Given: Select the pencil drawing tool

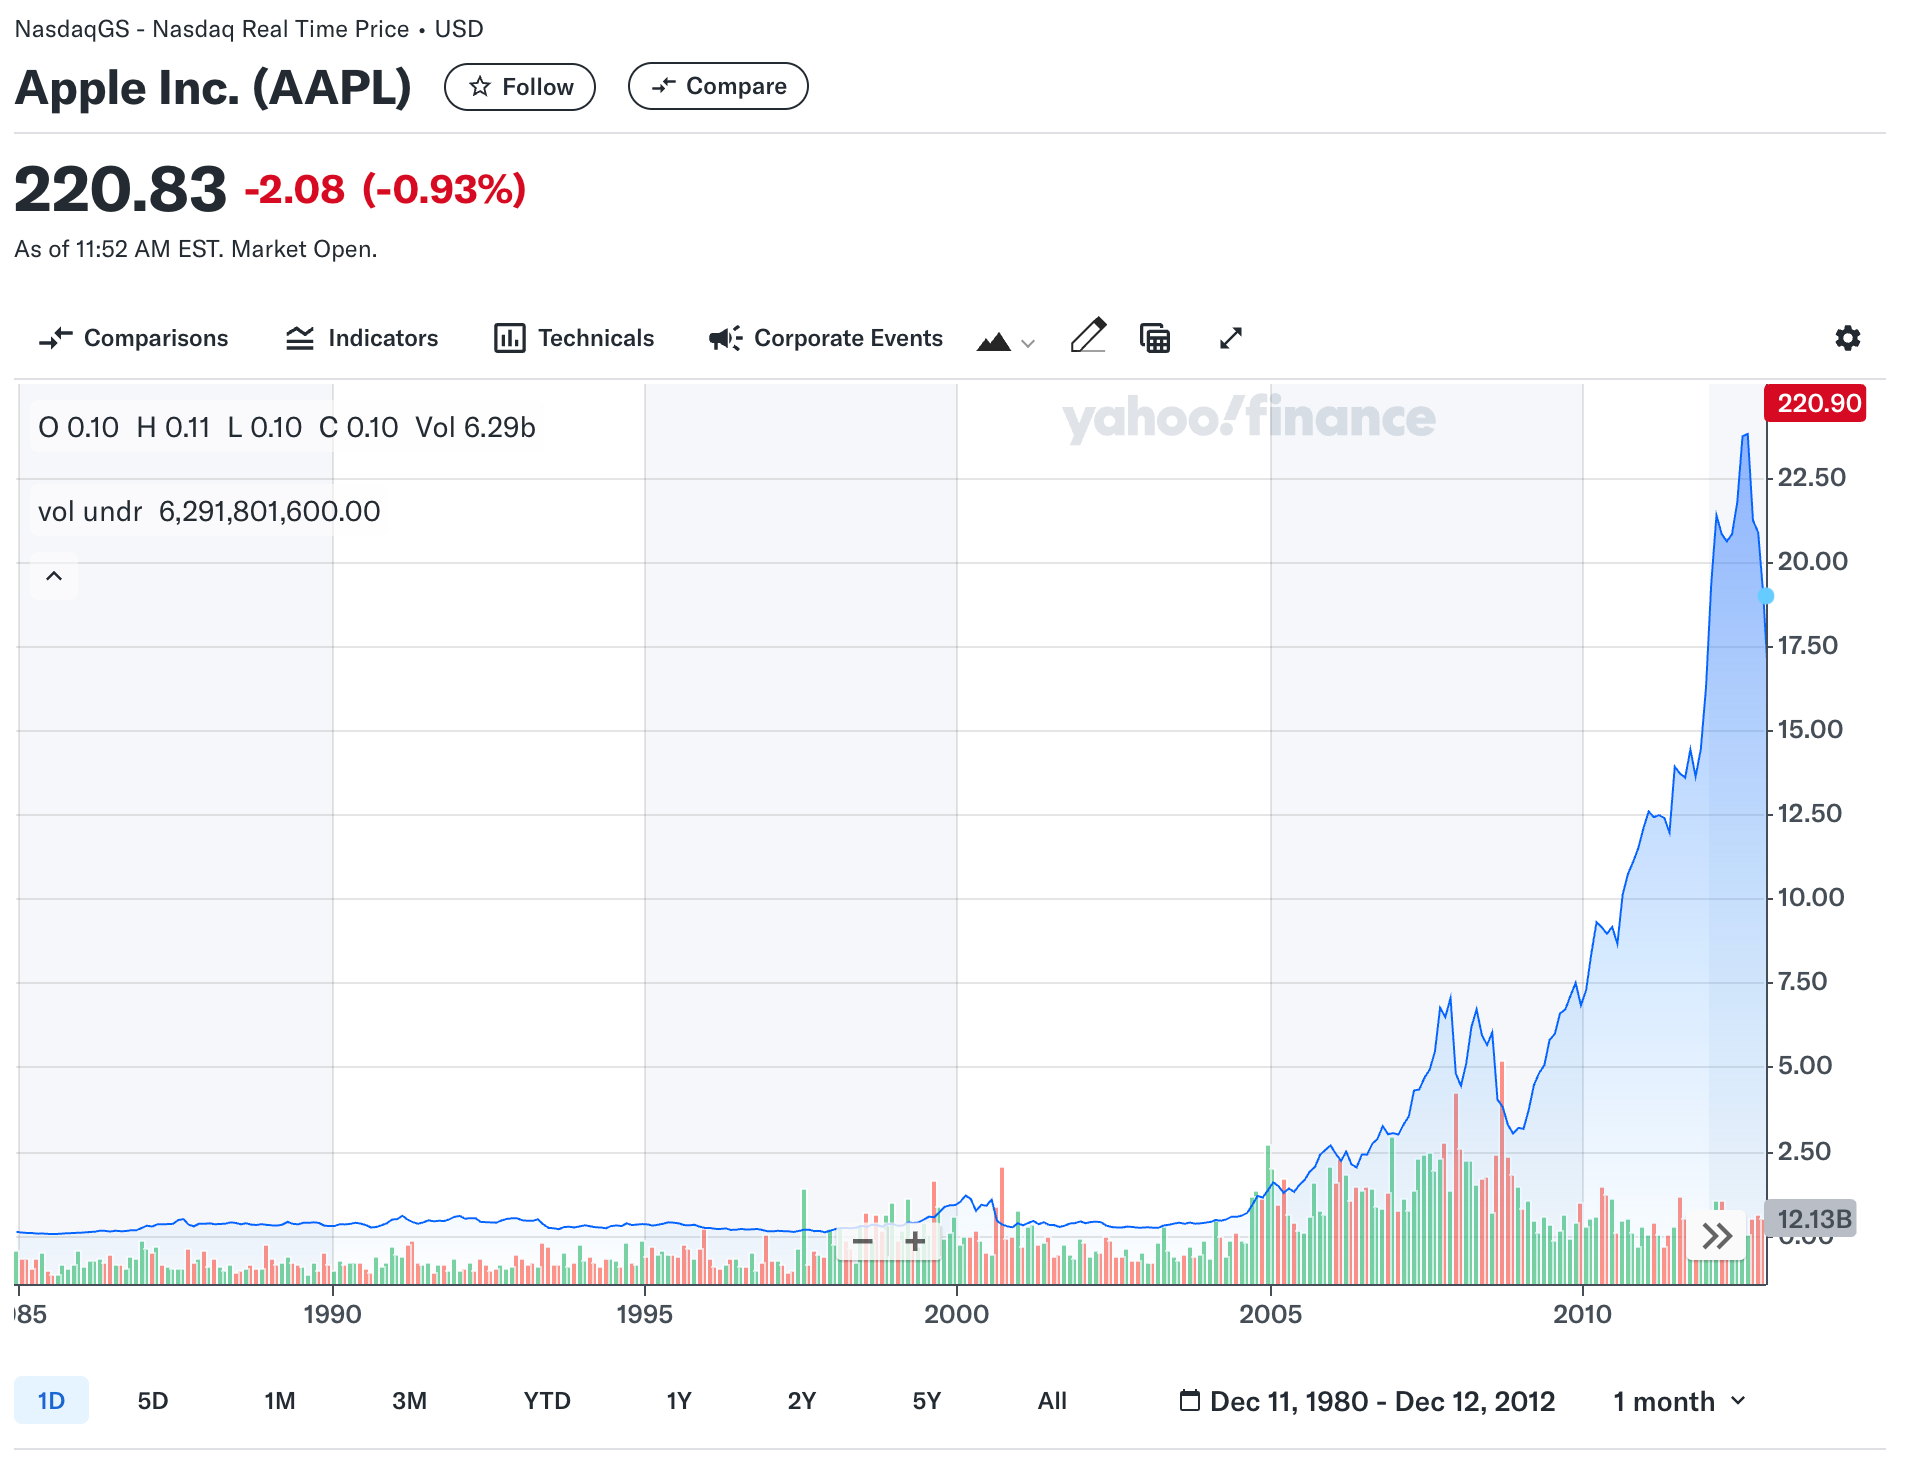Looking at the screenshot, I should 1088,336.
